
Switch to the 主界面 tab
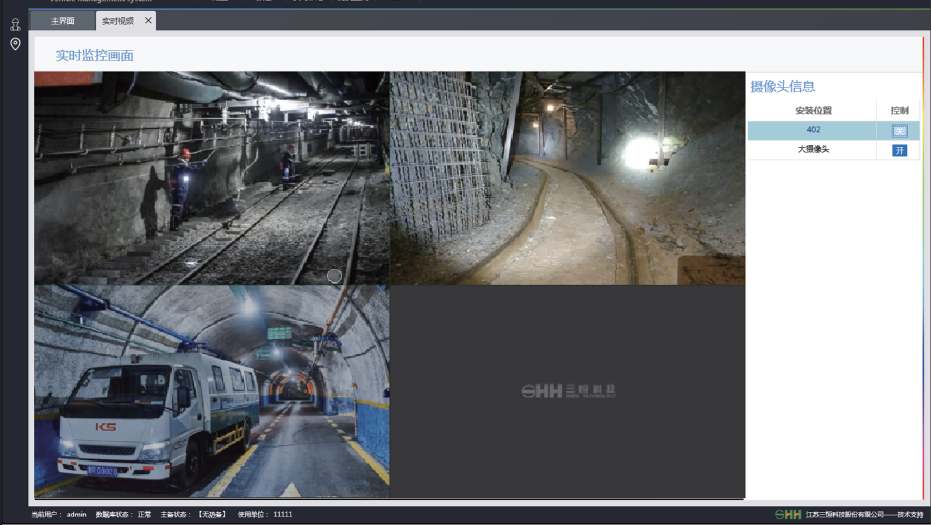pos(63,20)
